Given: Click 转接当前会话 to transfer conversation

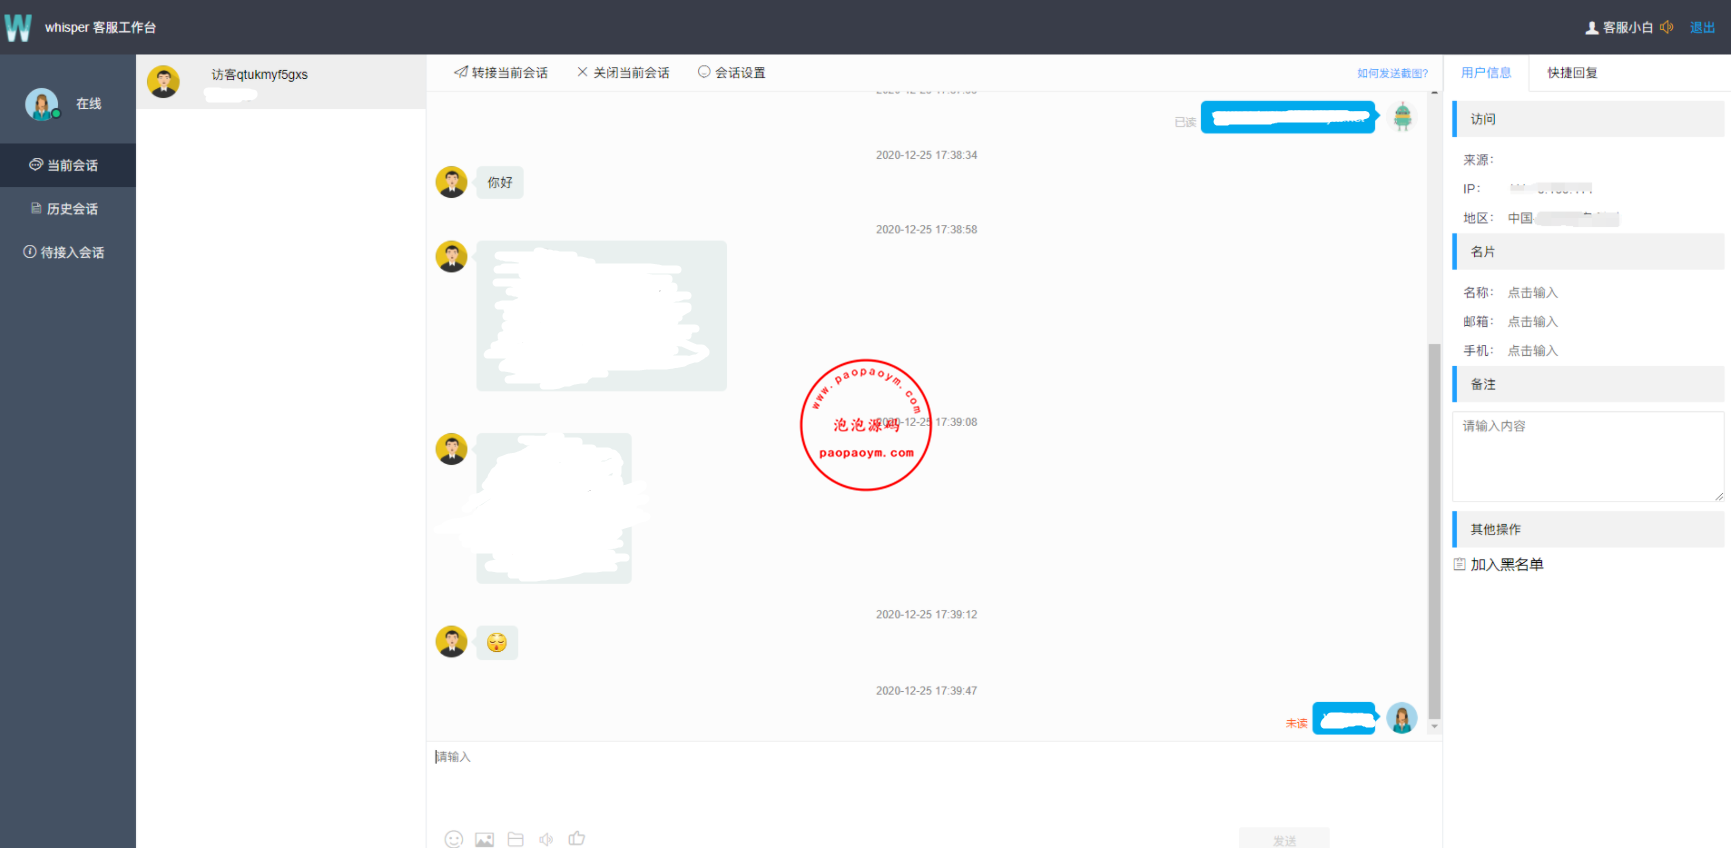Looking at the screenshot, I should coord(501,73).
